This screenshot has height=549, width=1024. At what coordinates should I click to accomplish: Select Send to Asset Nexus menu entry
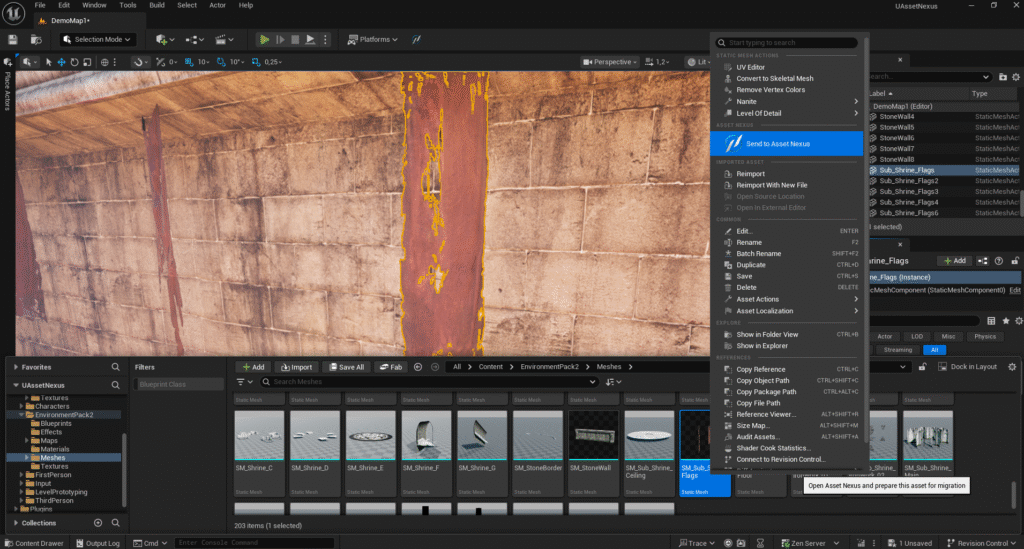778,144
